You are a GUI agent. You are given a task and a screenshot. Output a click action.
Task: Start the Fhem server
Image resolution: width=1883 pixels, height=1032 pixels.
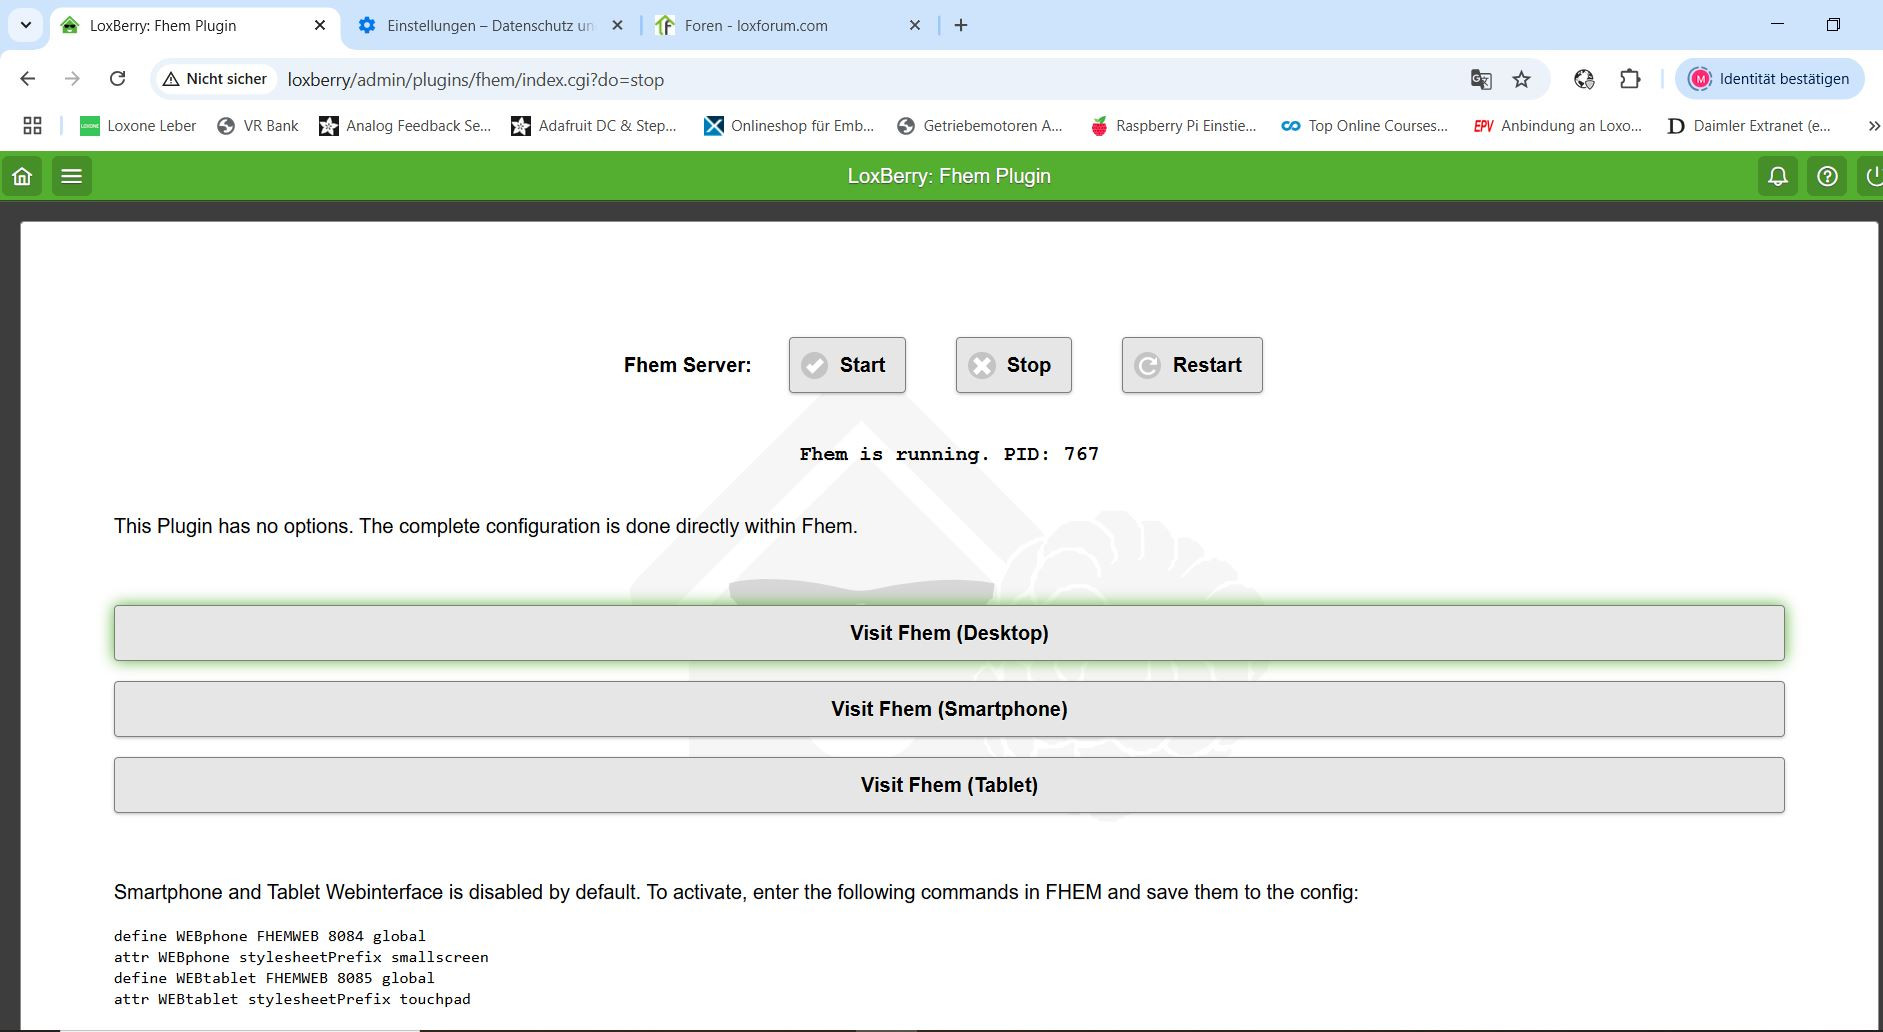(847, 365)
